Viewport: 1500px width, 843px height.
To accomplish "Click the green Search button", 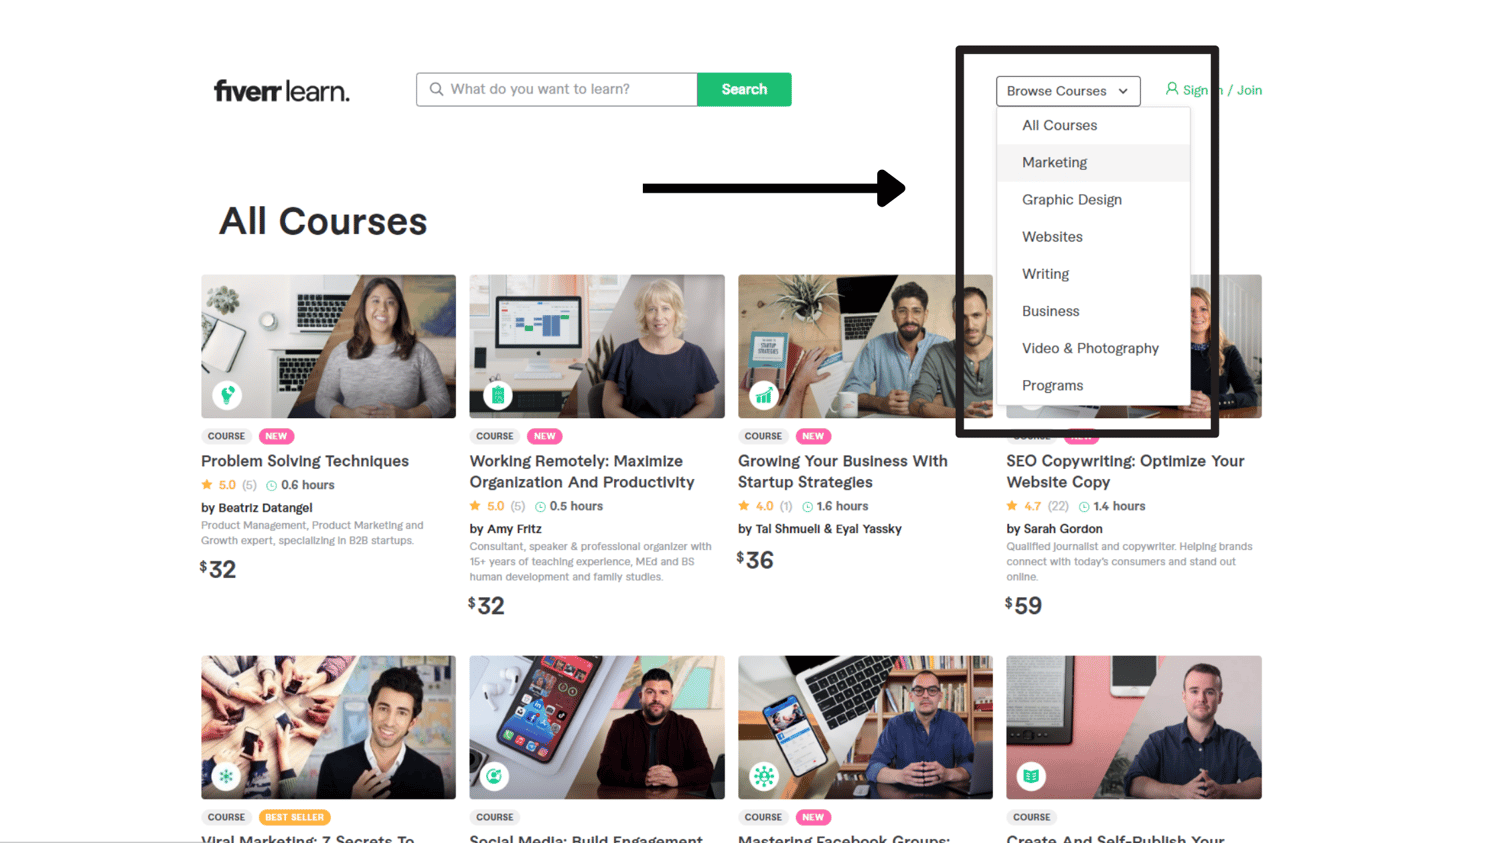I will [744, 89].
